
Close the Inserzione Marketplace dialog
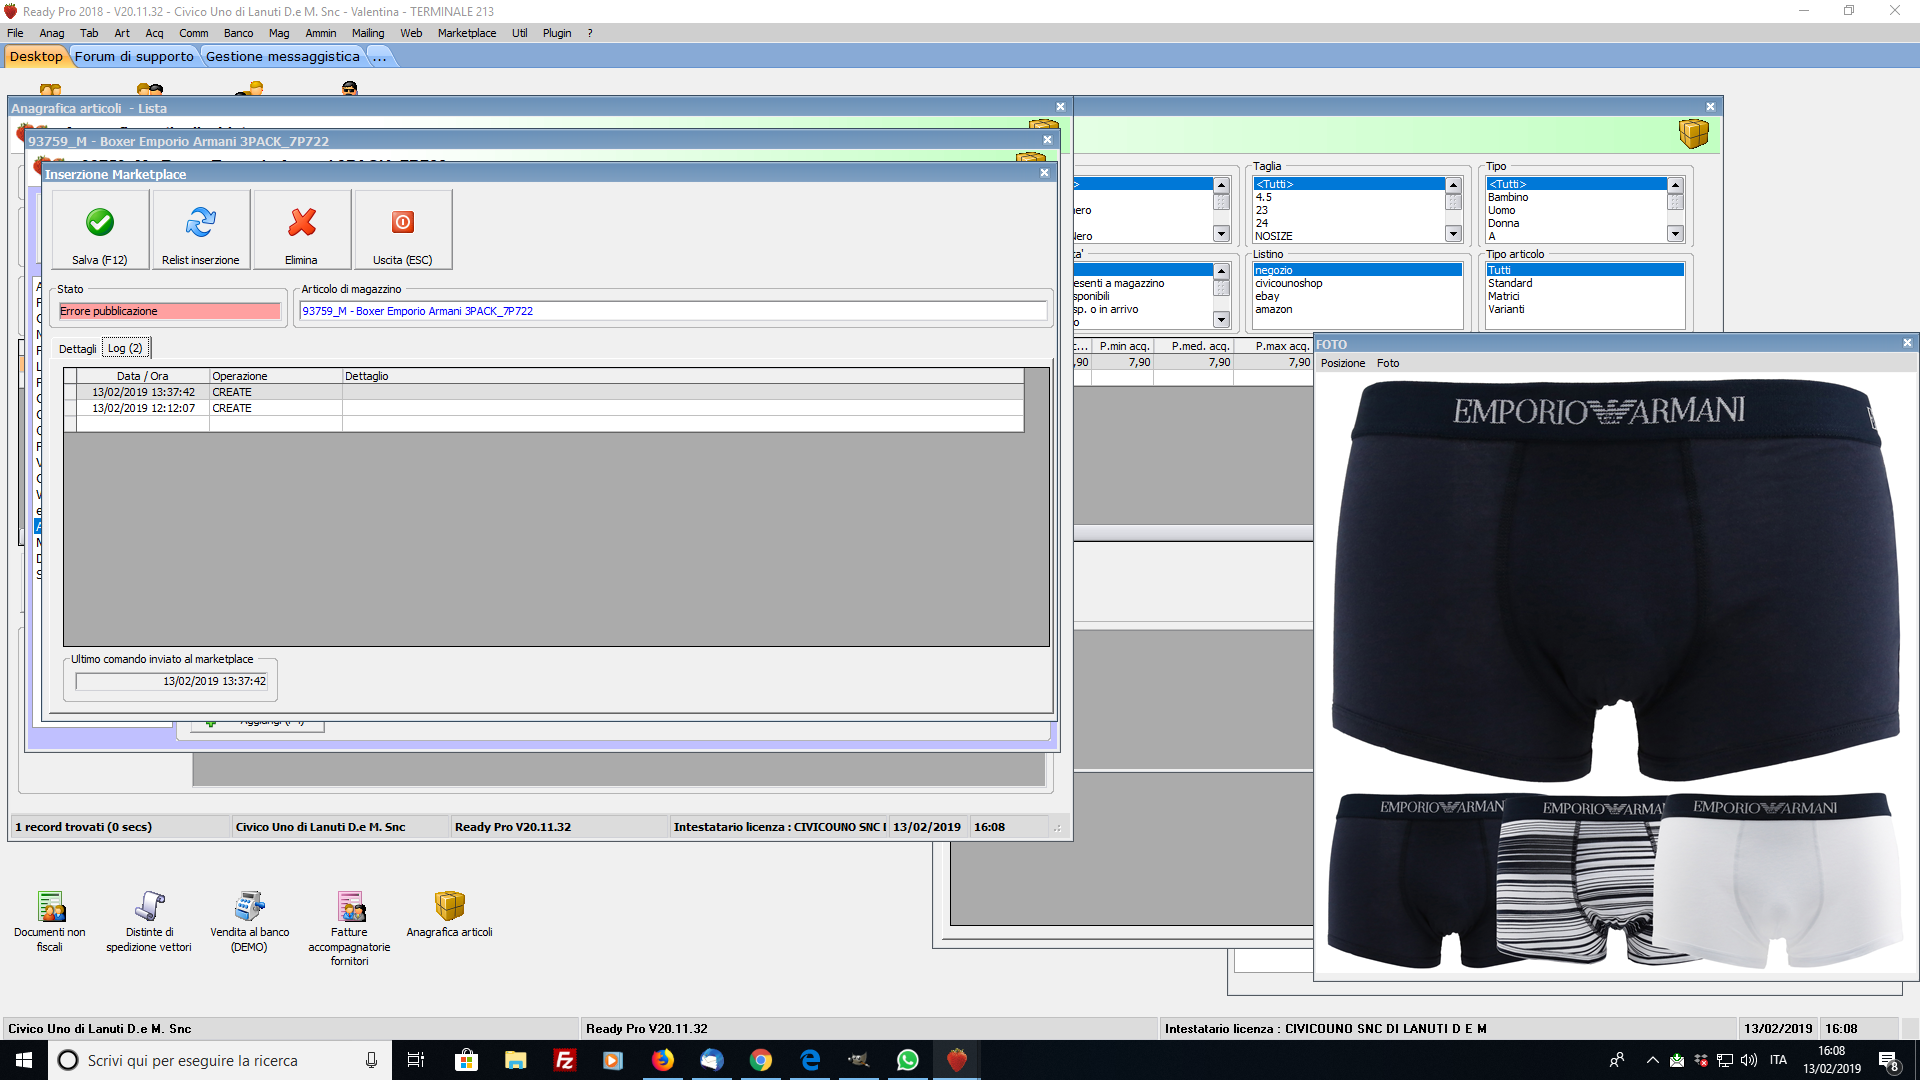(x=1044, y=173)
